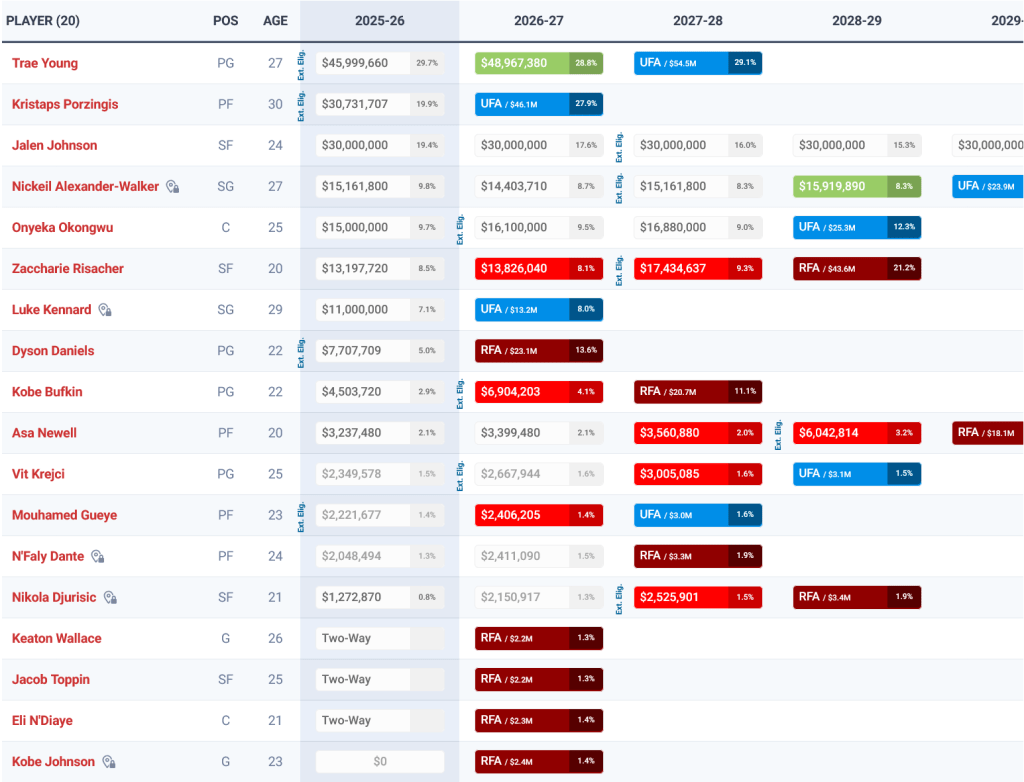Click the lock icon next to Luke Kennard
The height and width of the screenshot is (782, 1024).
105,310
